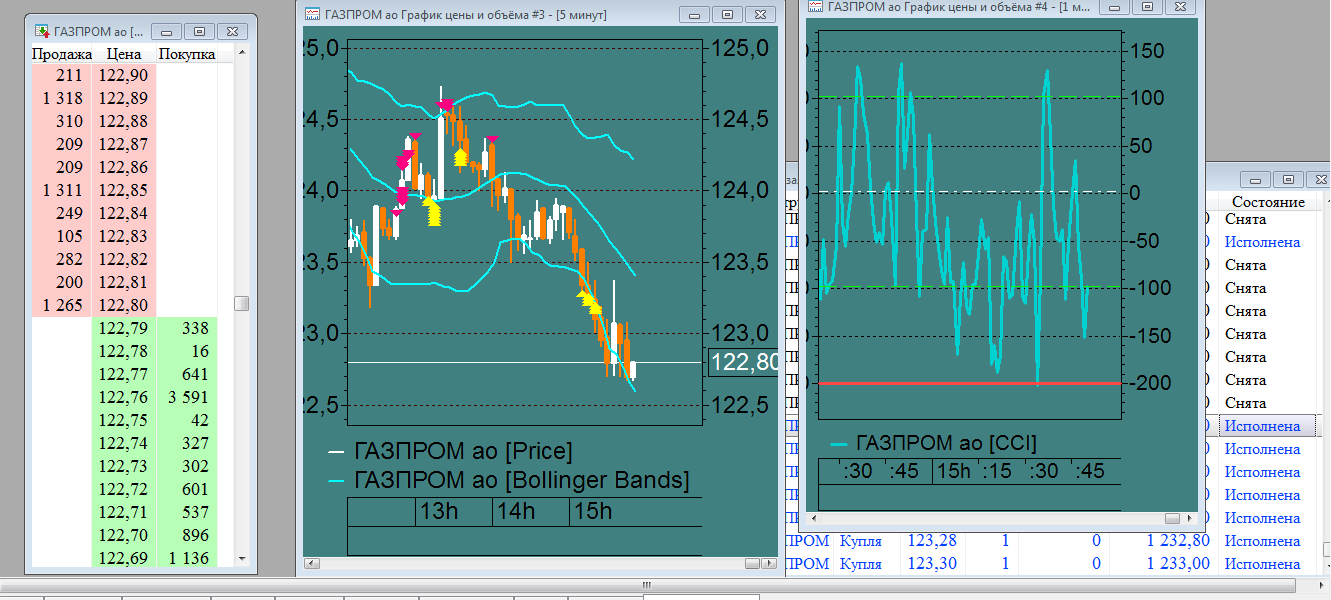1331x600 pixels.
Task: Click the best bid price 122,79
Action: point(124,328)
